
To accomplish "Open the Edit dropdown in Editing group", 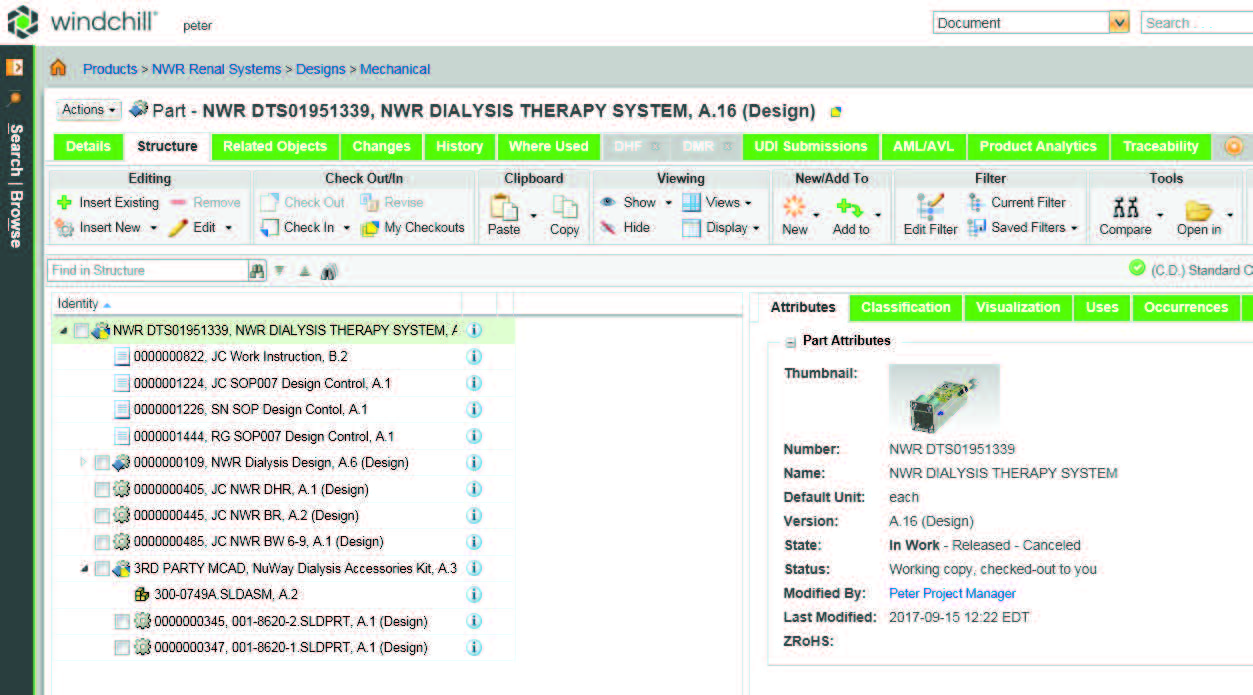I will [228, 228].
